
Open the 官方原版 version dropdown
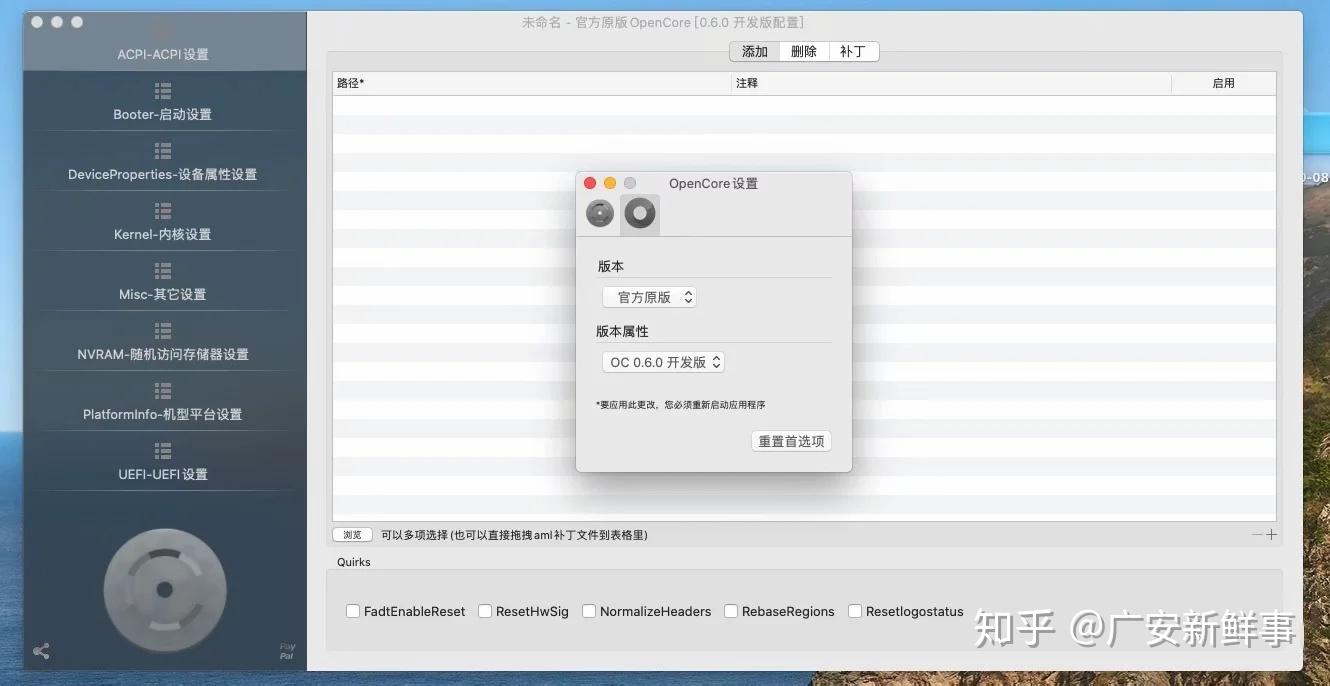pyautogui.click(x=649, y=296)
